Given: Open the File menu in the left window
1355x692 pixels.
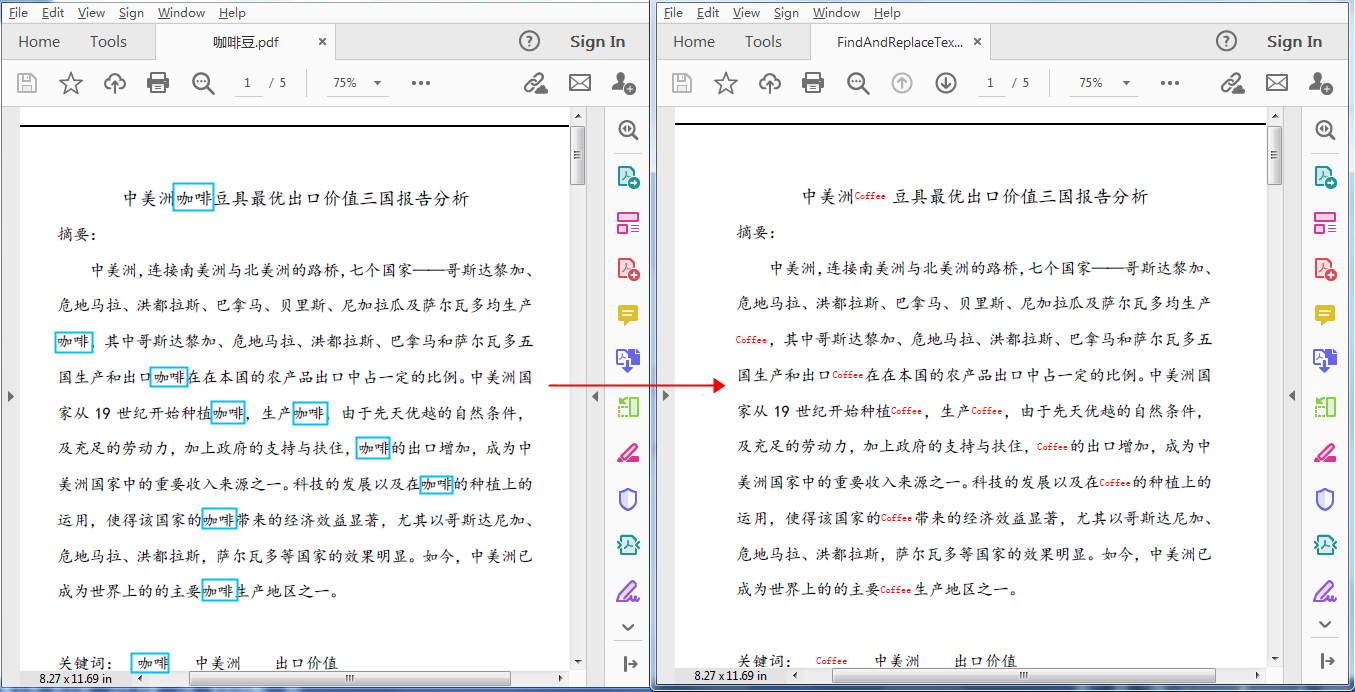Looking at the screenshot, I should click(x=18, y=13).
